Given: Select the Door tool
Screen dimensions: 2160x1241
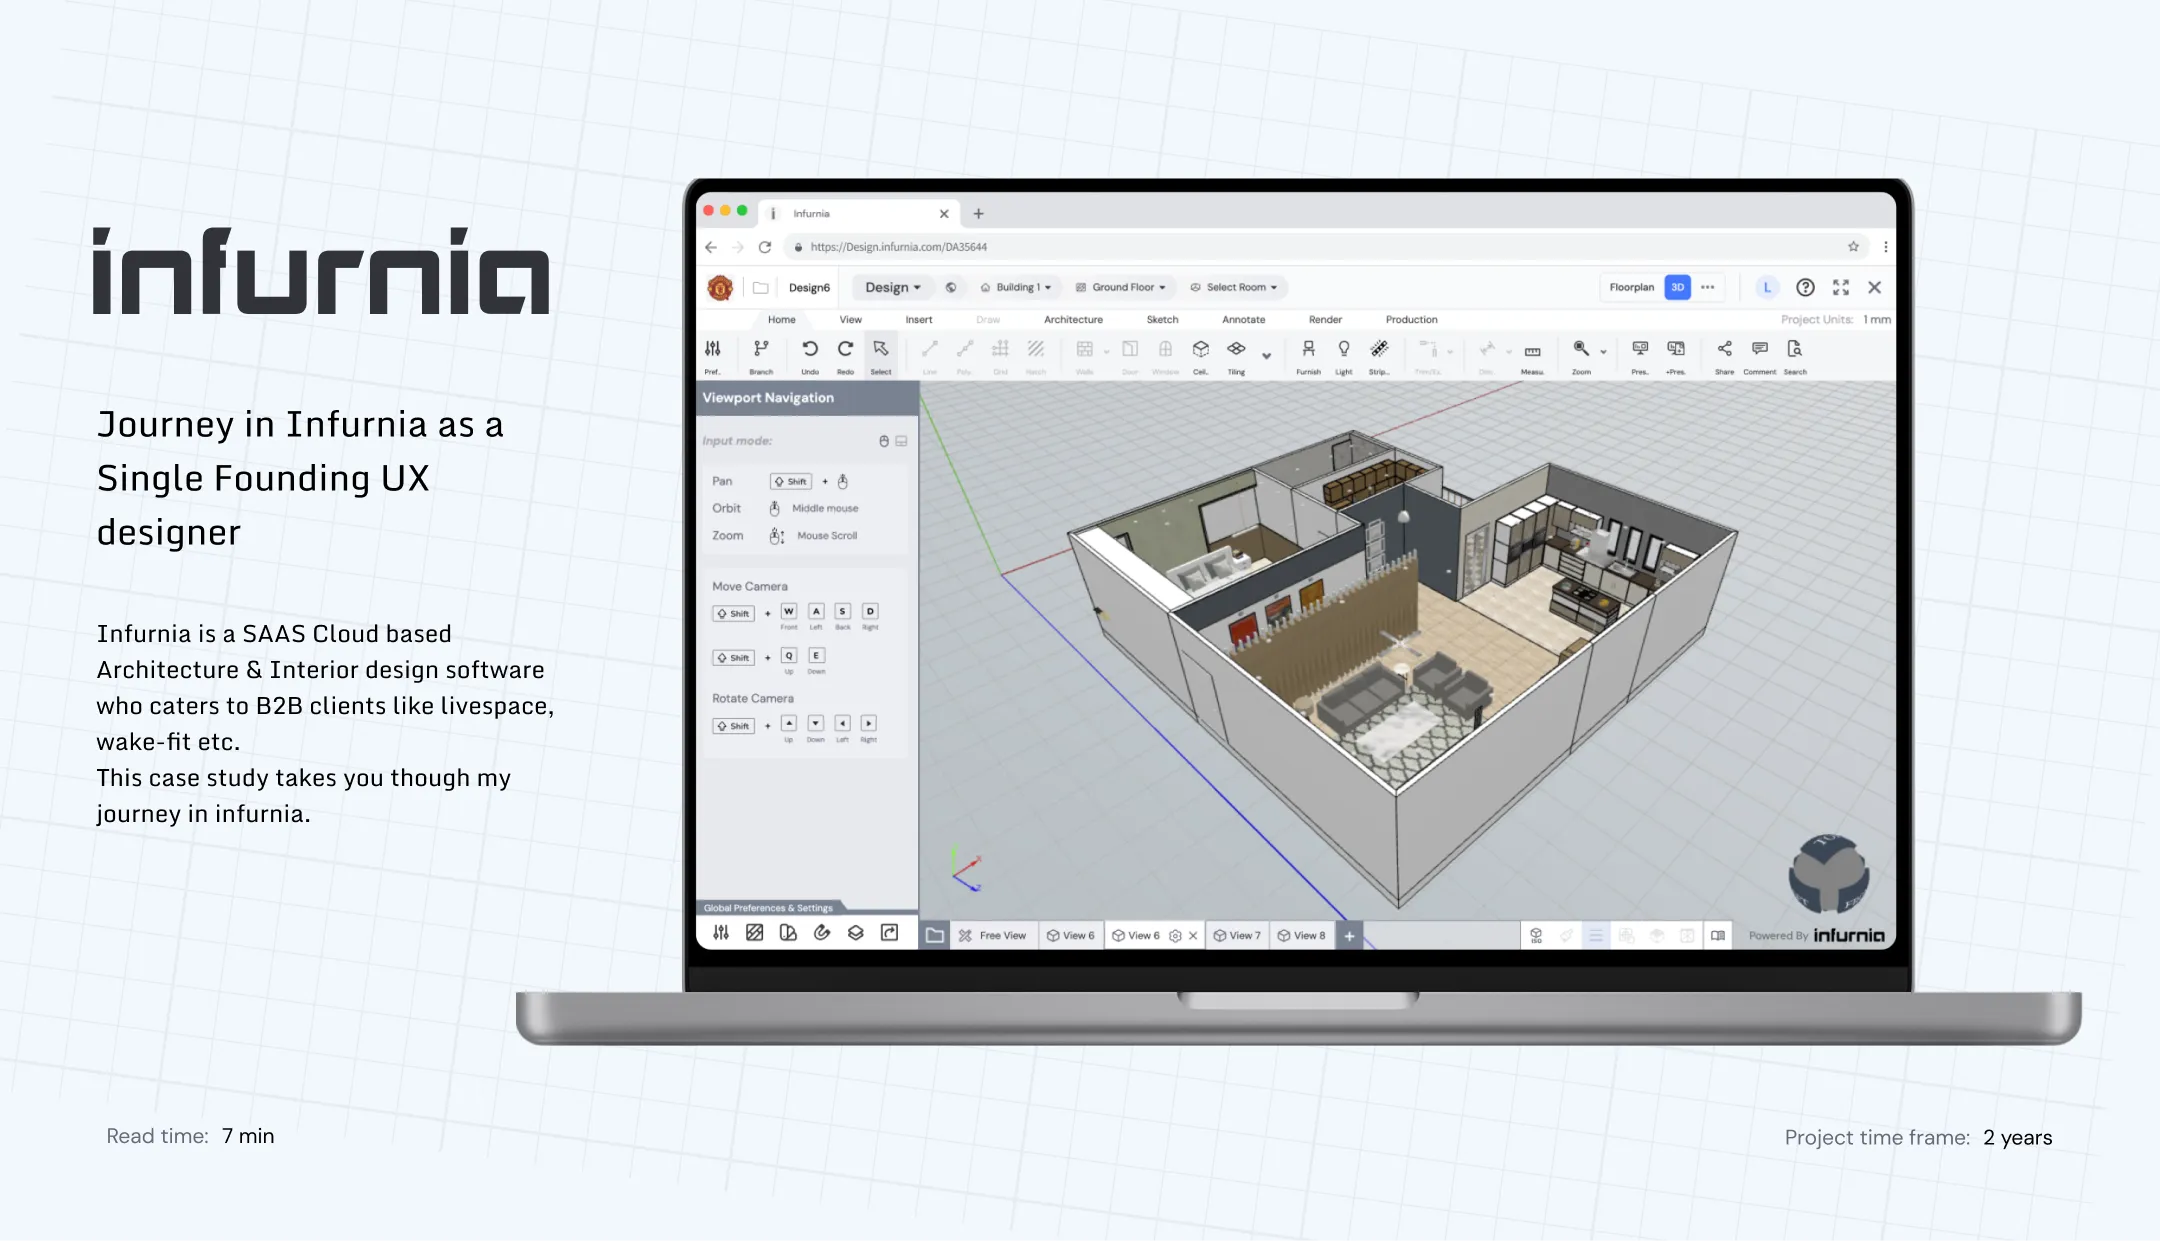Looking at the screenshot, I should tap(1130, 355).
